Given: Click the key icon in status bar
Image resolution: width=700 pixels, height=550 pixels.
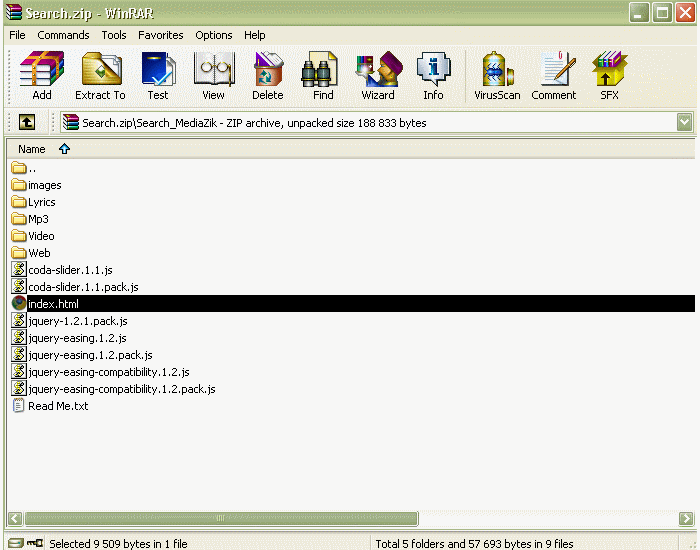Looking at the screenshot, I should pyautogui.click(x=35, y=543).
